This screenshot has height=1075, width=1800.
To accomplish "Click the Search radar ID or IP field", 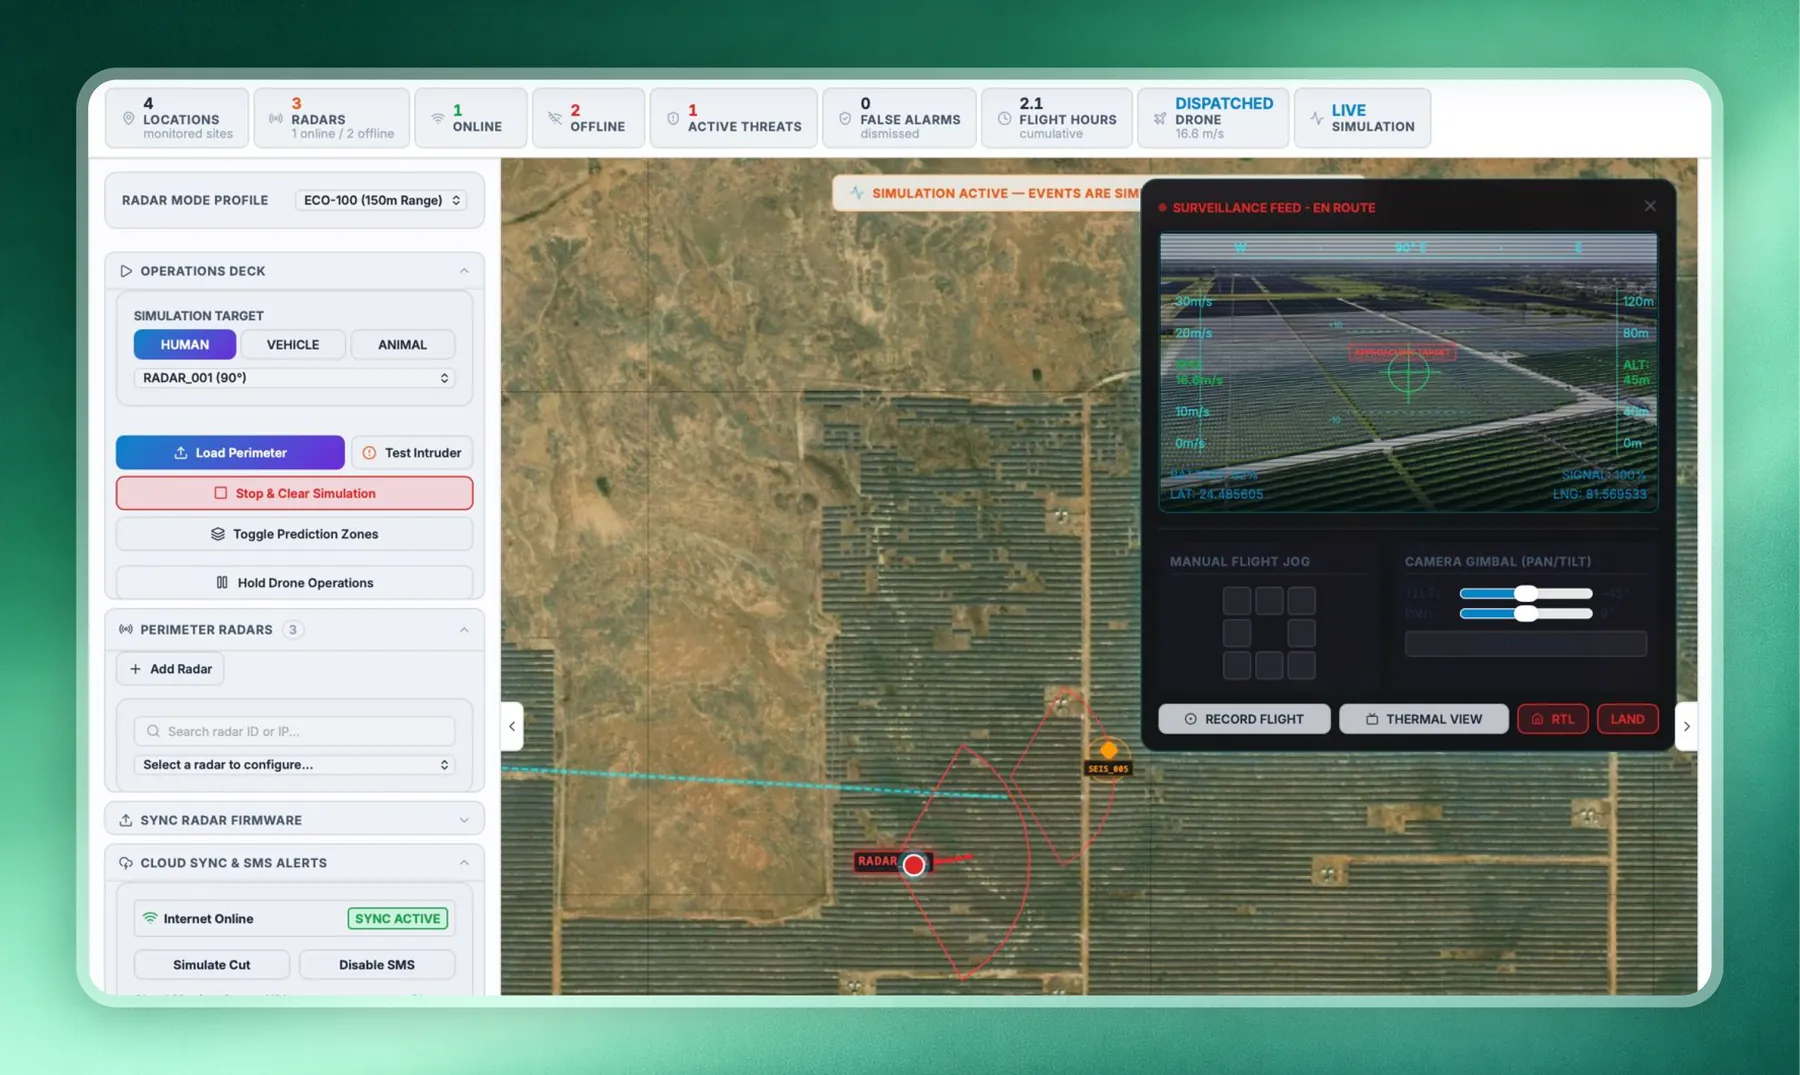I will pyautogui.click(x=295, y=731).
